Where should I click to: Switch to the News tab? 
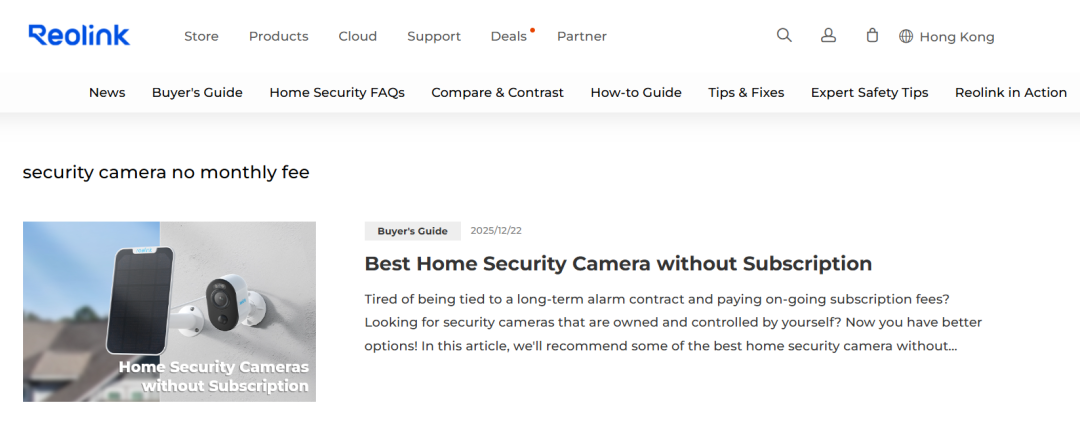107,92
